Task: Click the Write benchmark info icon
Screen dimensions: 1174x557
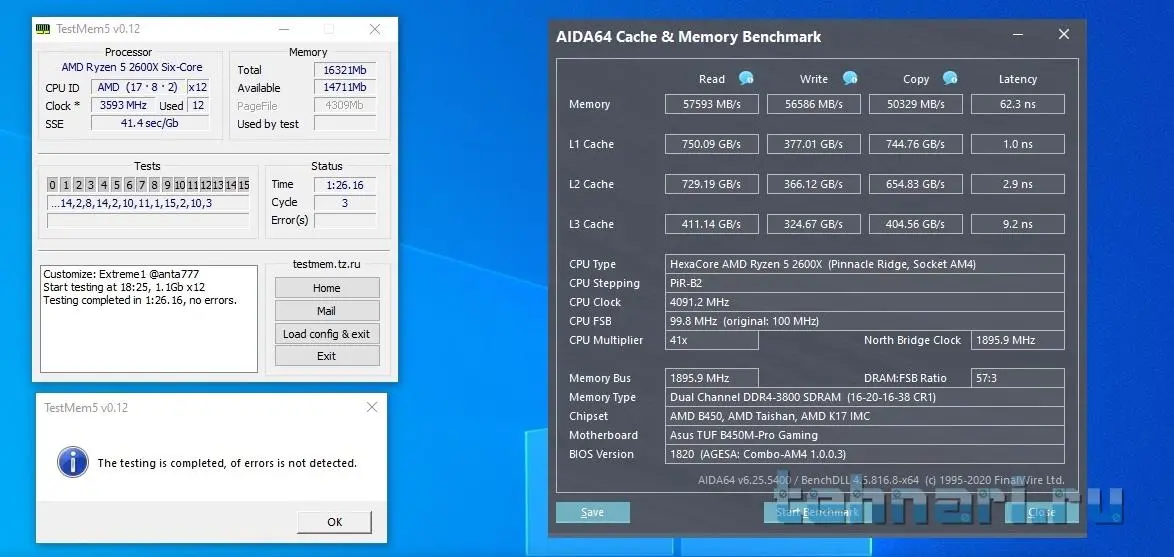Action: [849, 78]
